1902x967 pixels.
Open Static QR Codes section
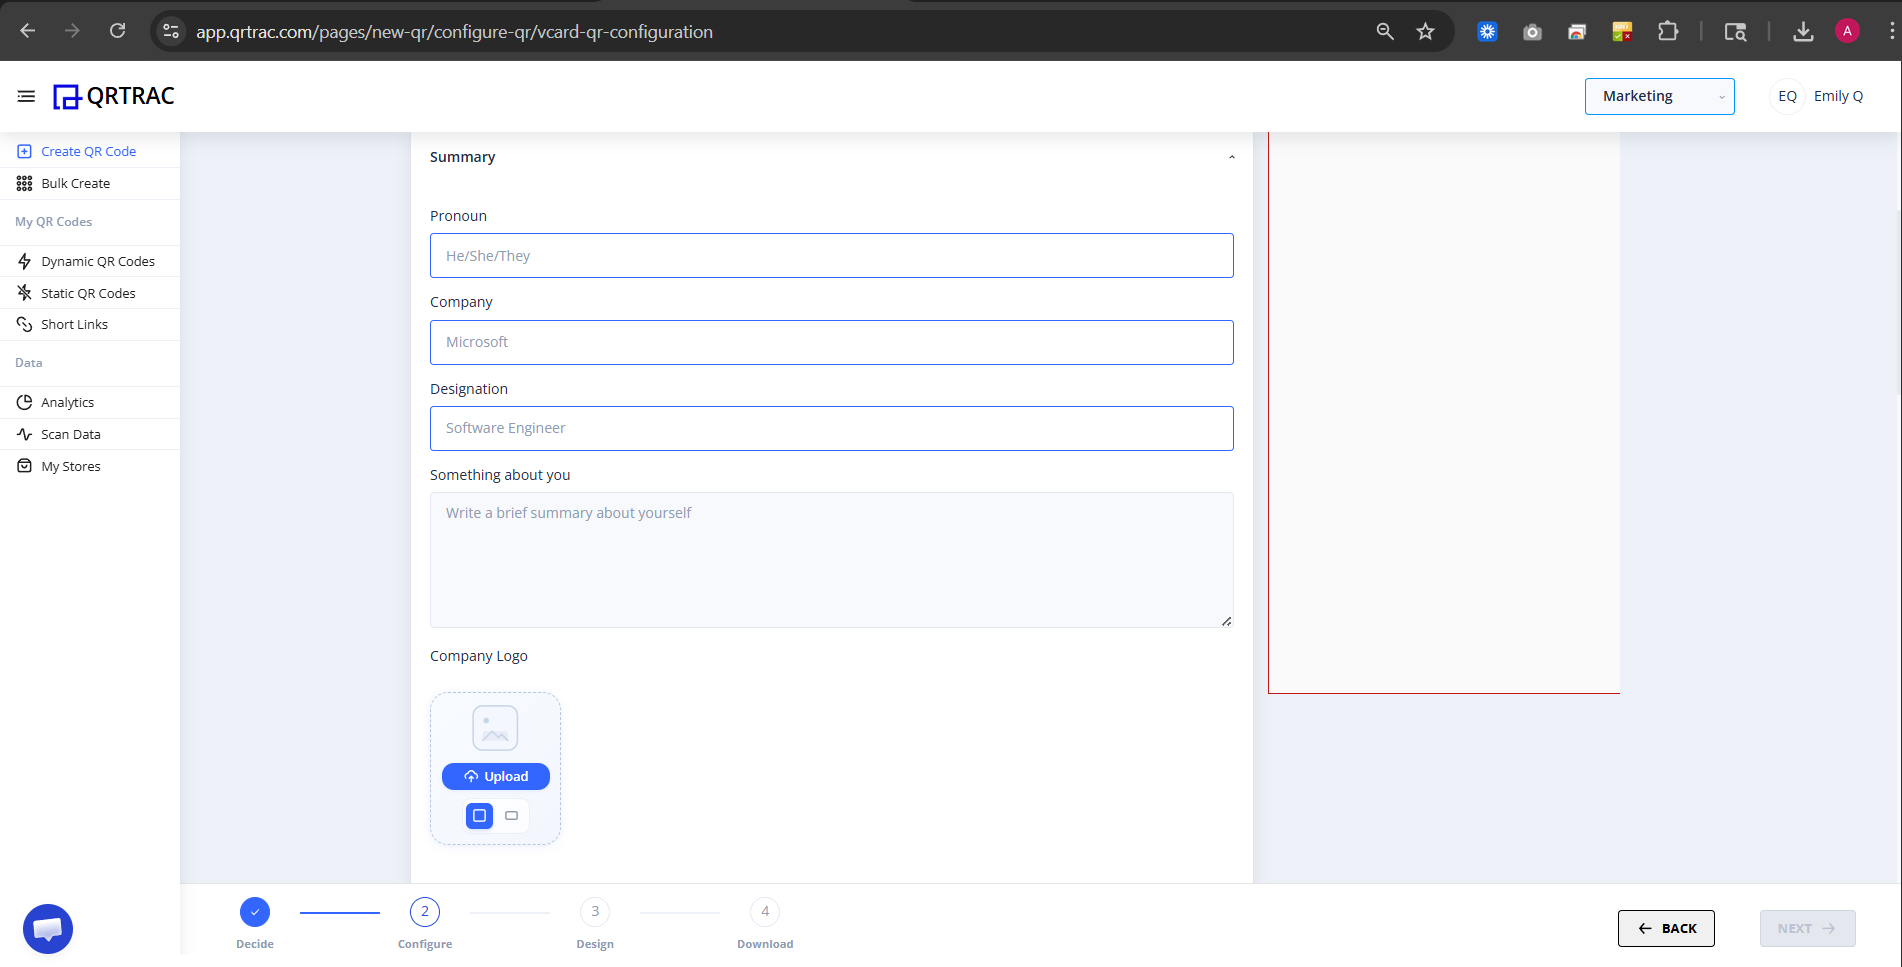(88, 293)
